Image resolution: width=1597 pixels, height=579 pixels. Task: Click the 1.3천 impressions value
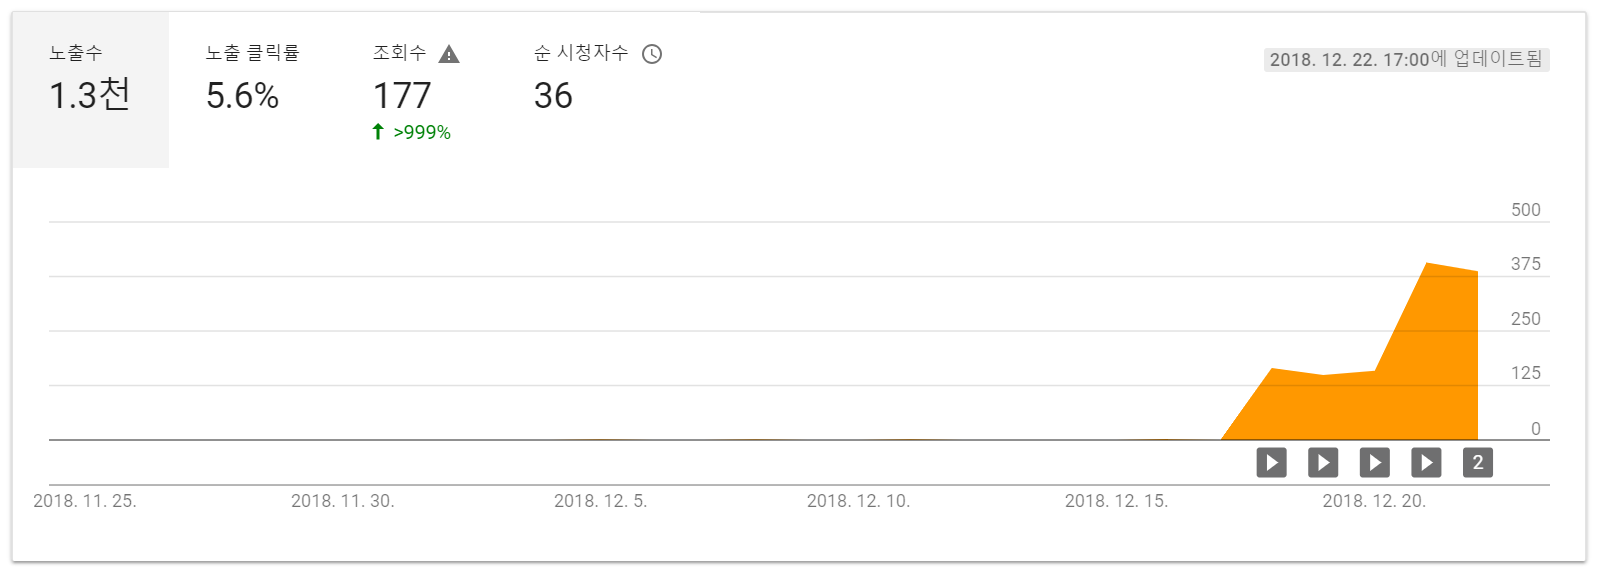point(90,96)
